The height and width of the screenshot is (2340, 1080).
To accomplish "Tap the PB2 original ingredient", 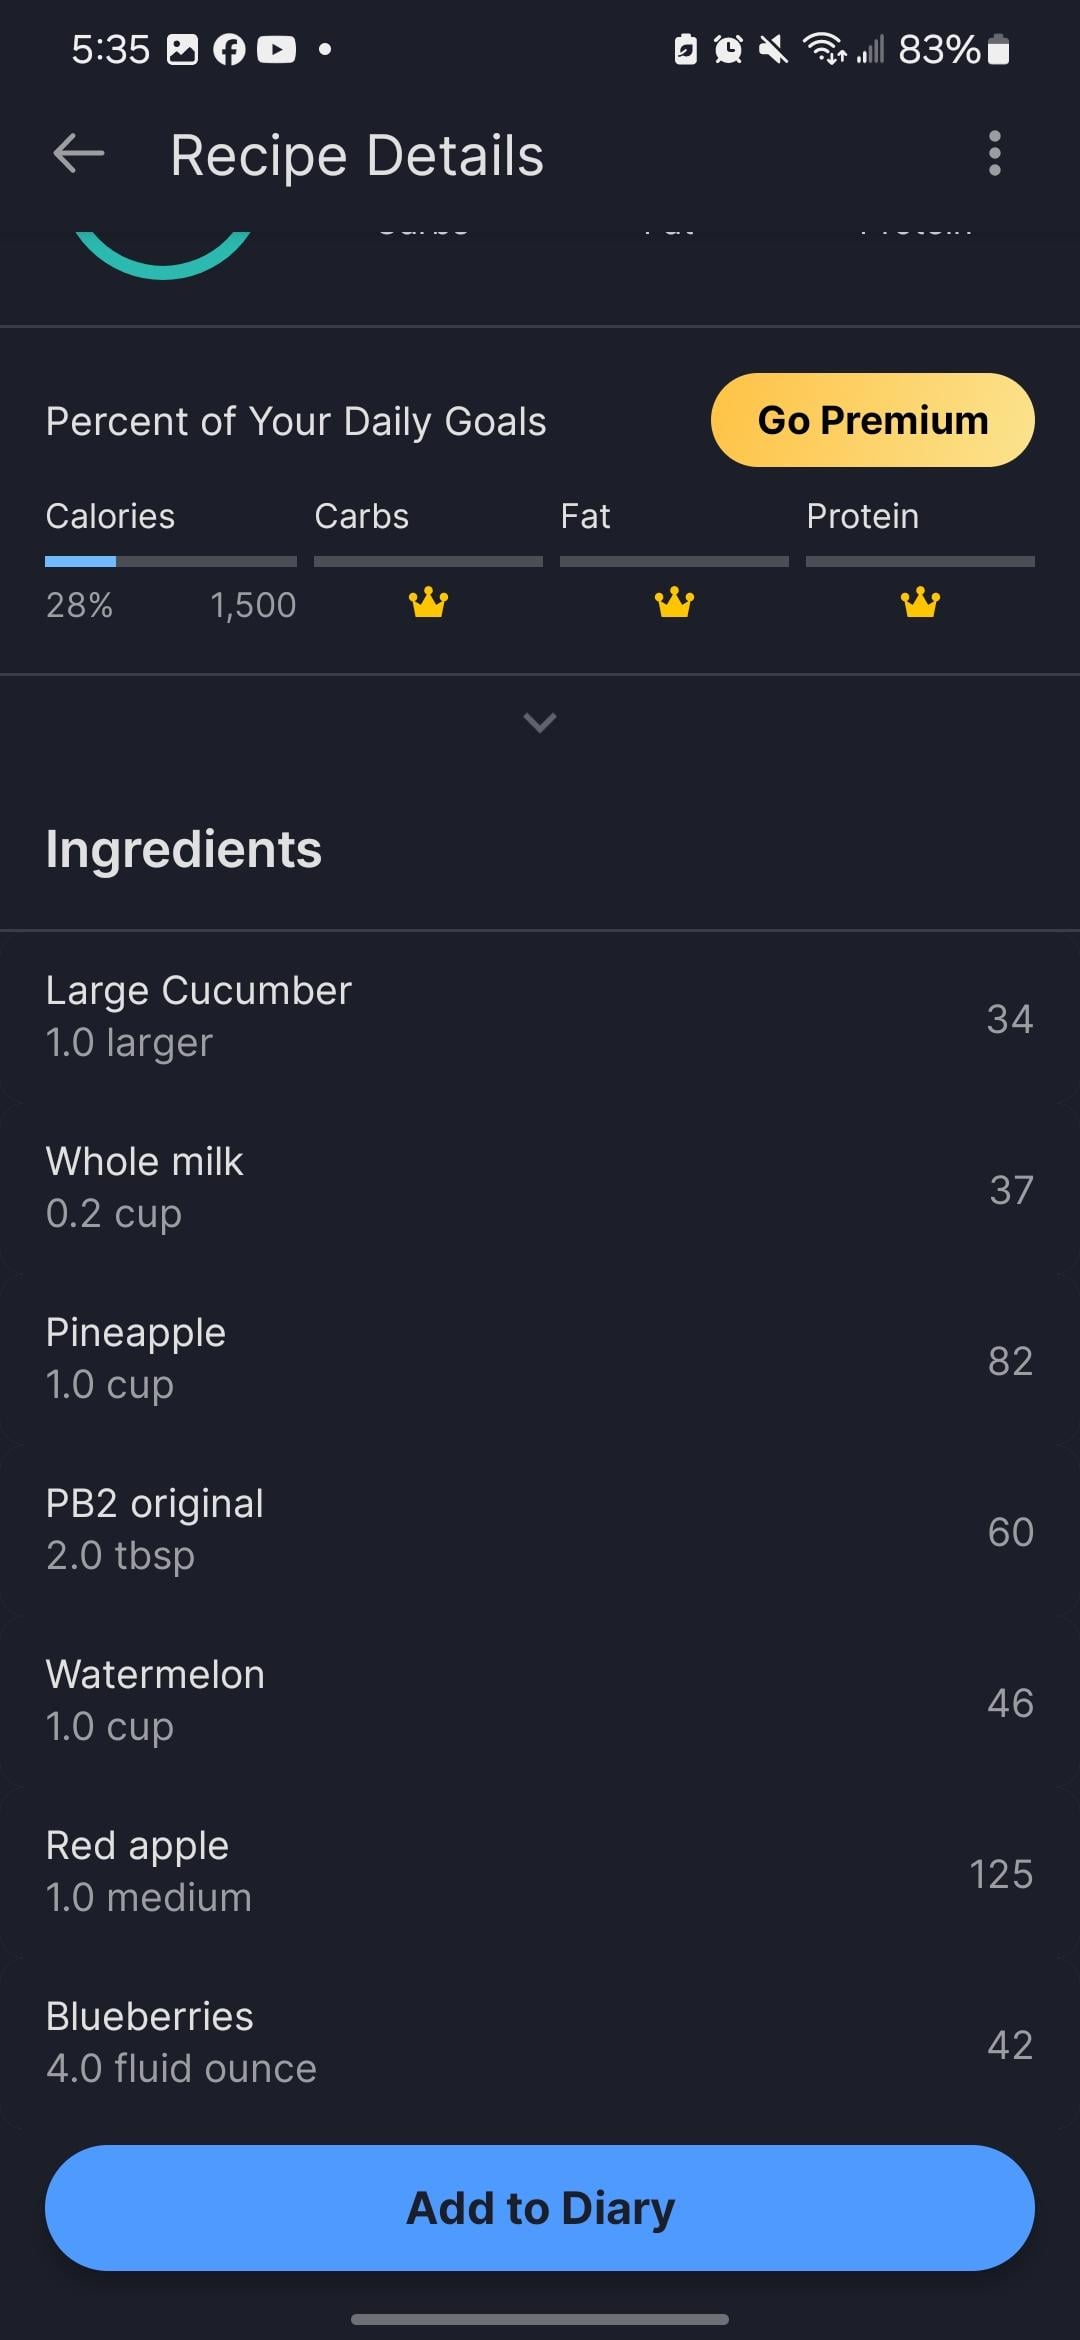I will (x=540, y=1530).
